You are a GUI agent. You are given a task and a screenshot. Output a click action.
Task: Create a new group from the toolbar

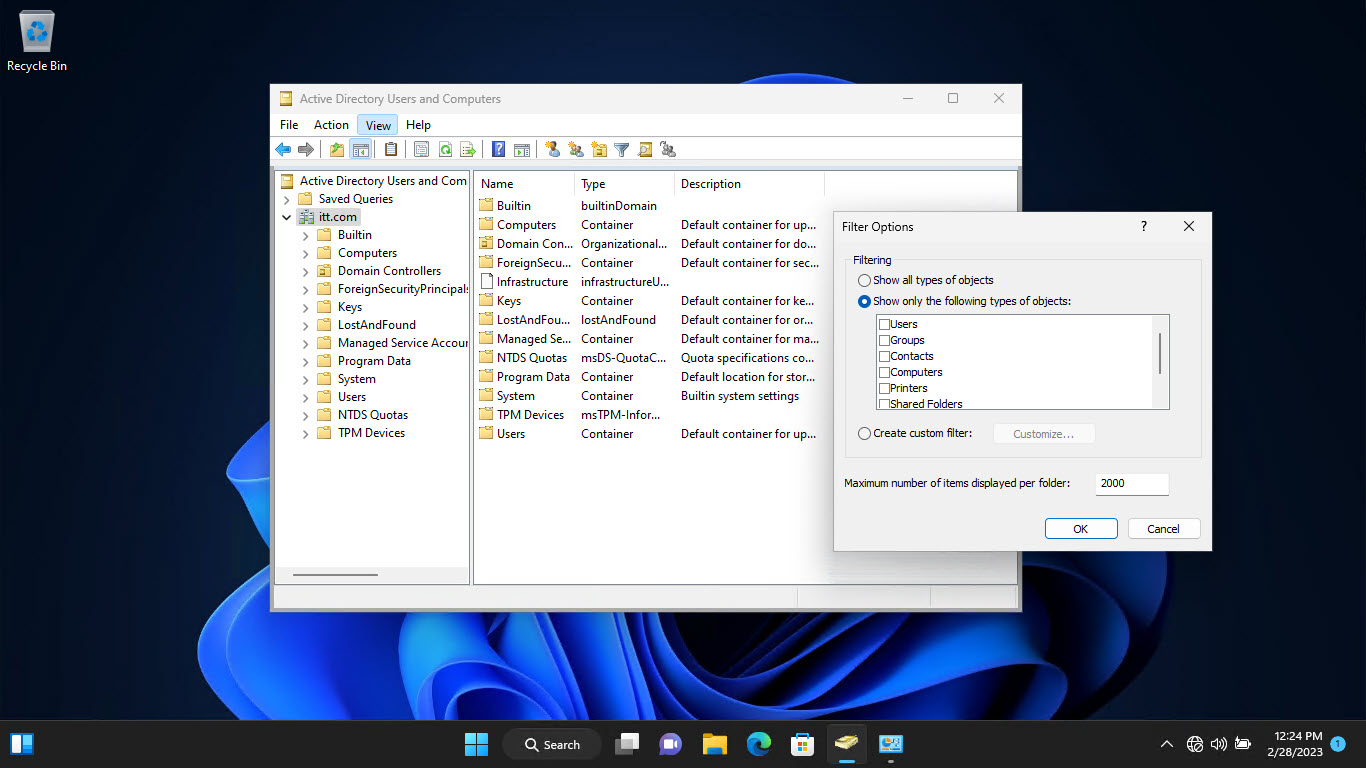576,149
